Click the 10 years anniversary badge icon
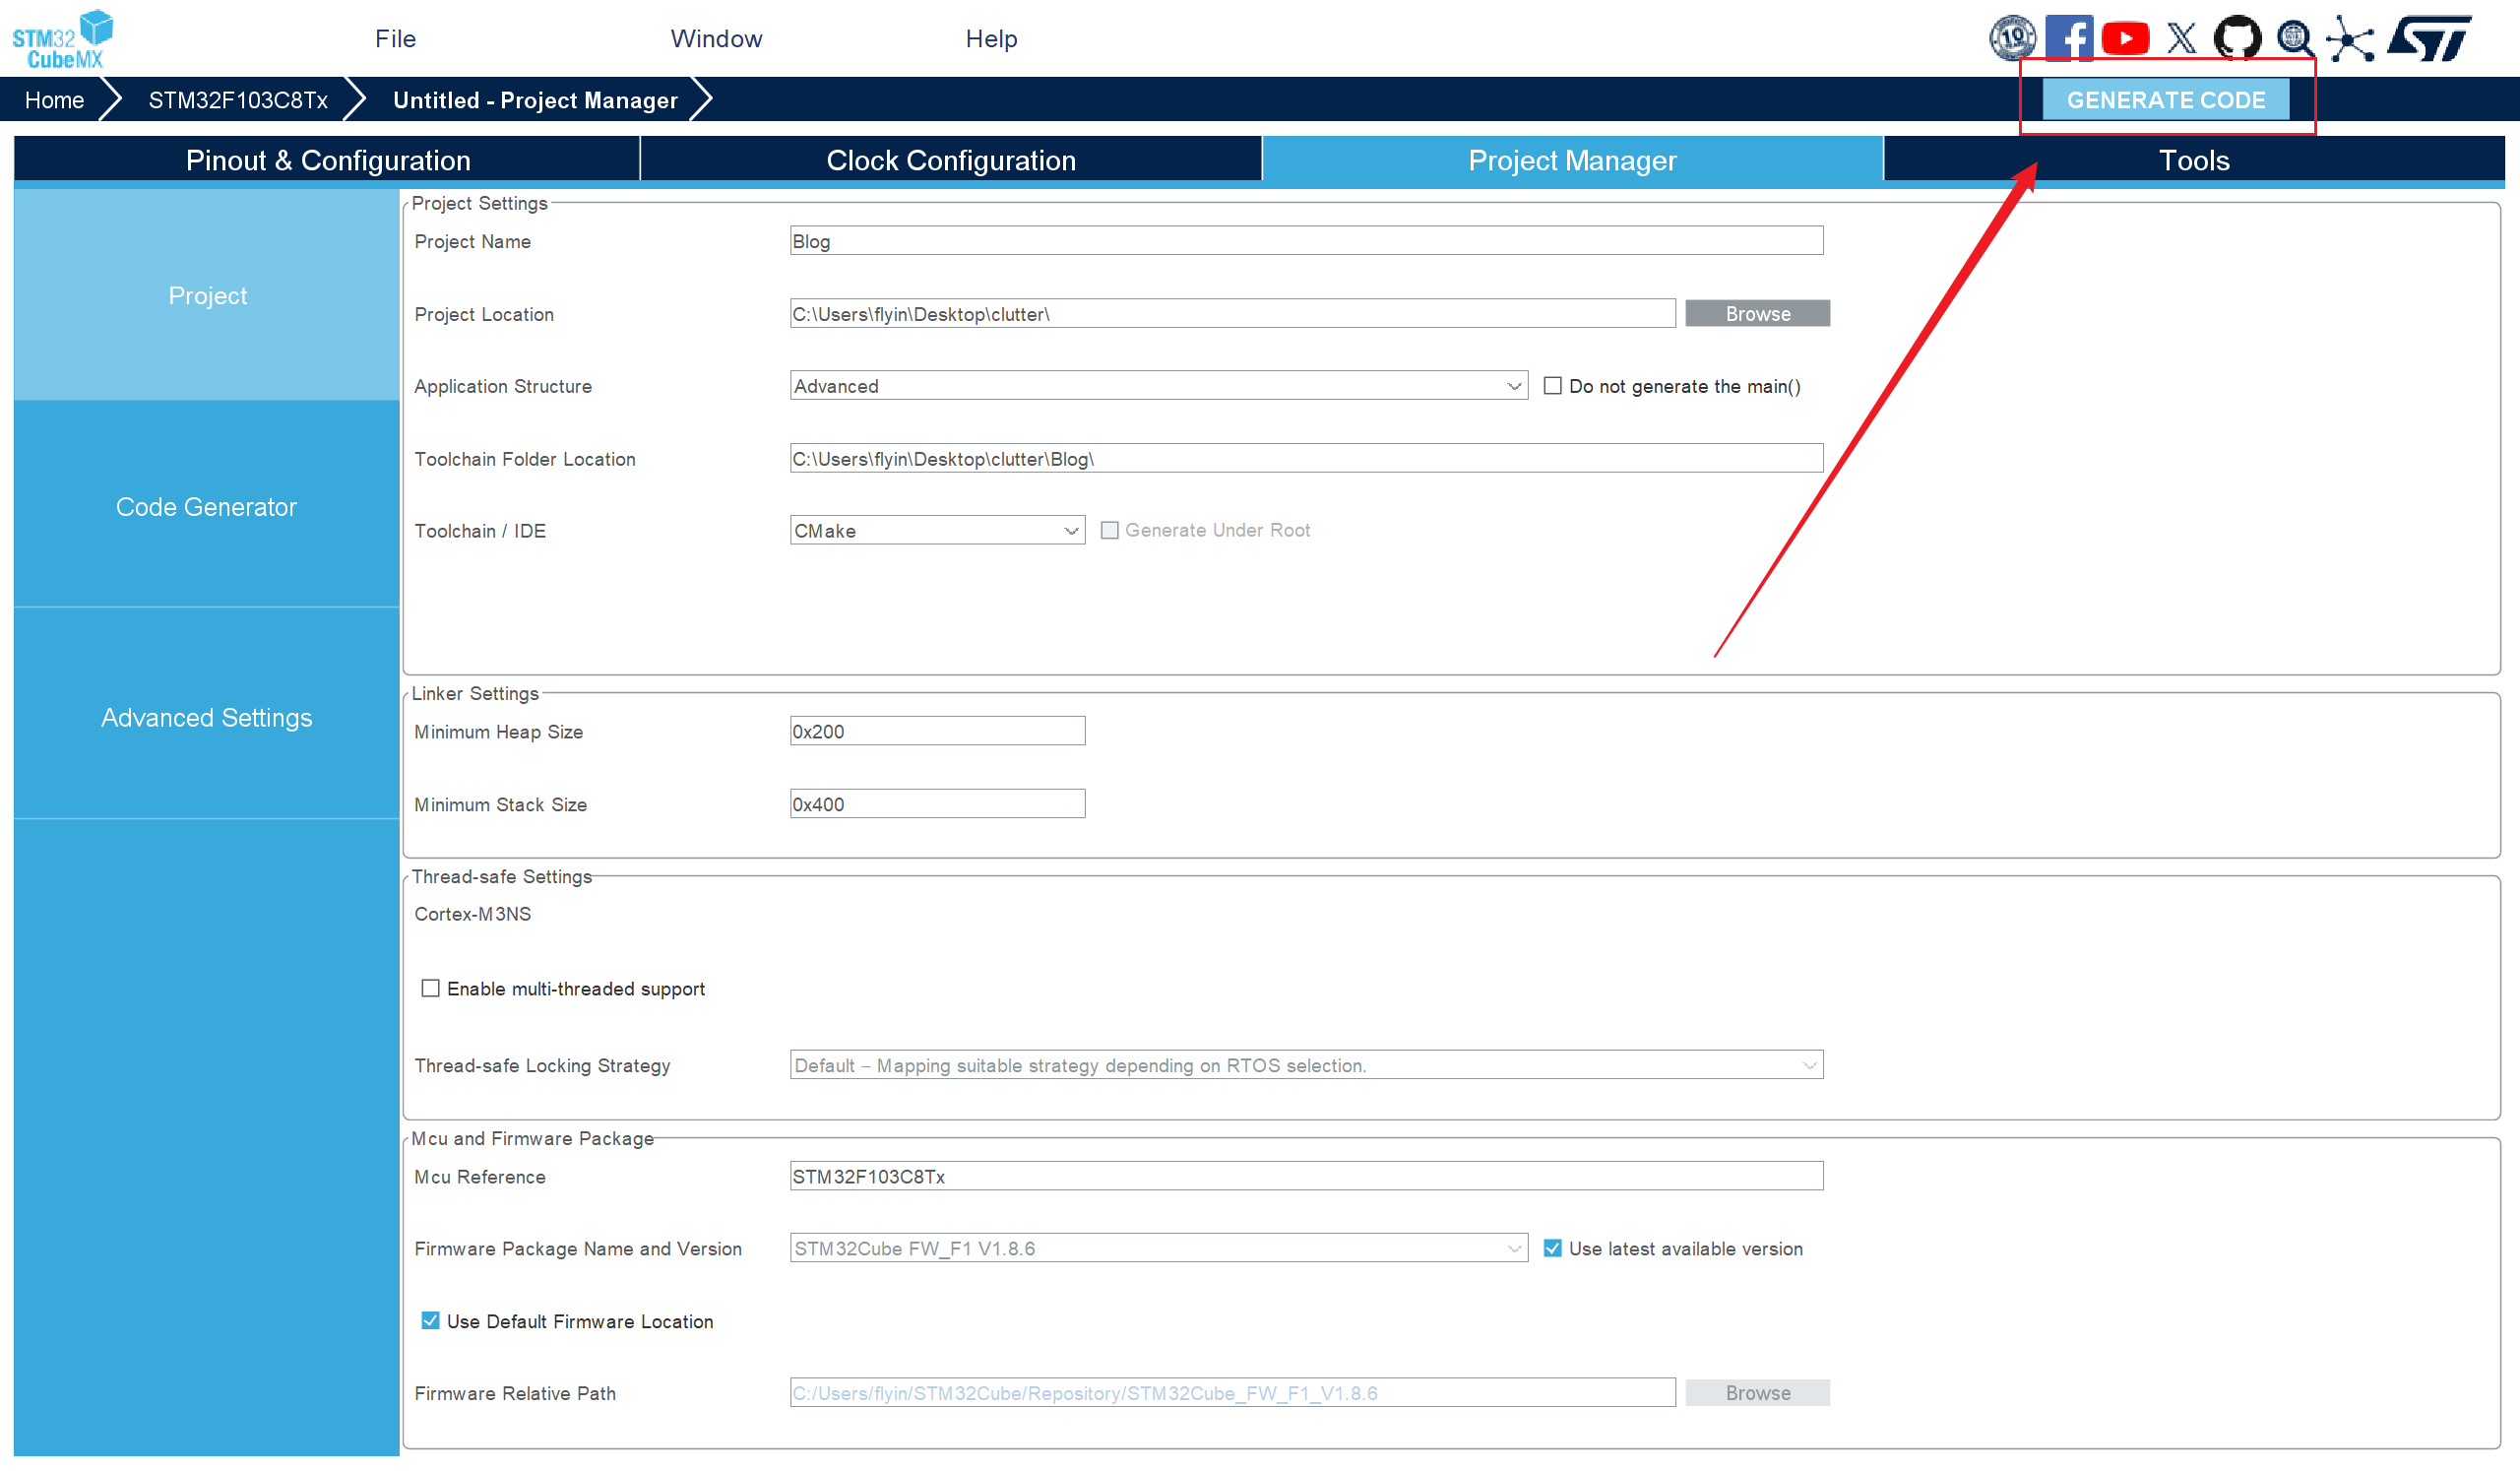 click(2011, 38)
